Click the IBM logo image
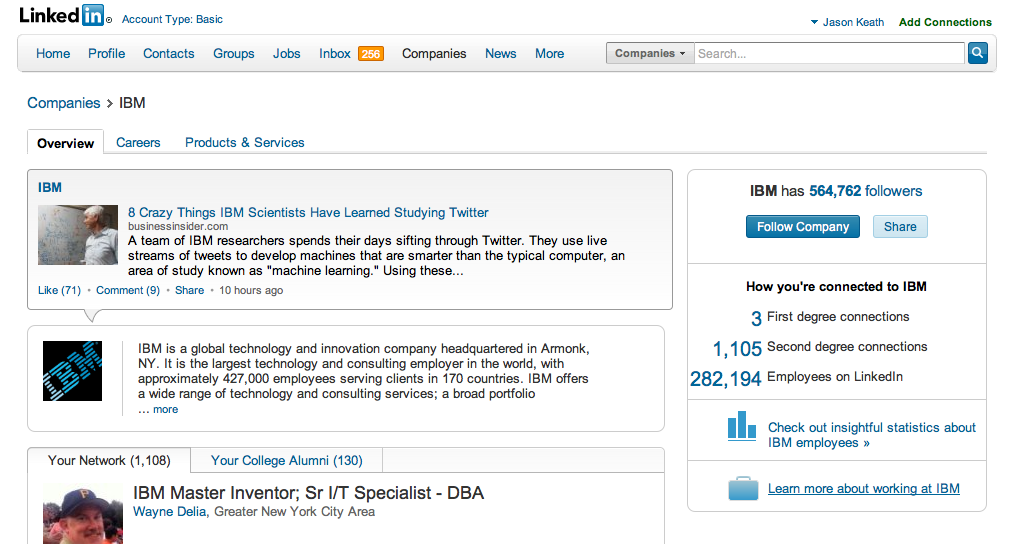The height and width of the screenshot is (544, 1019). click(72, 371)
